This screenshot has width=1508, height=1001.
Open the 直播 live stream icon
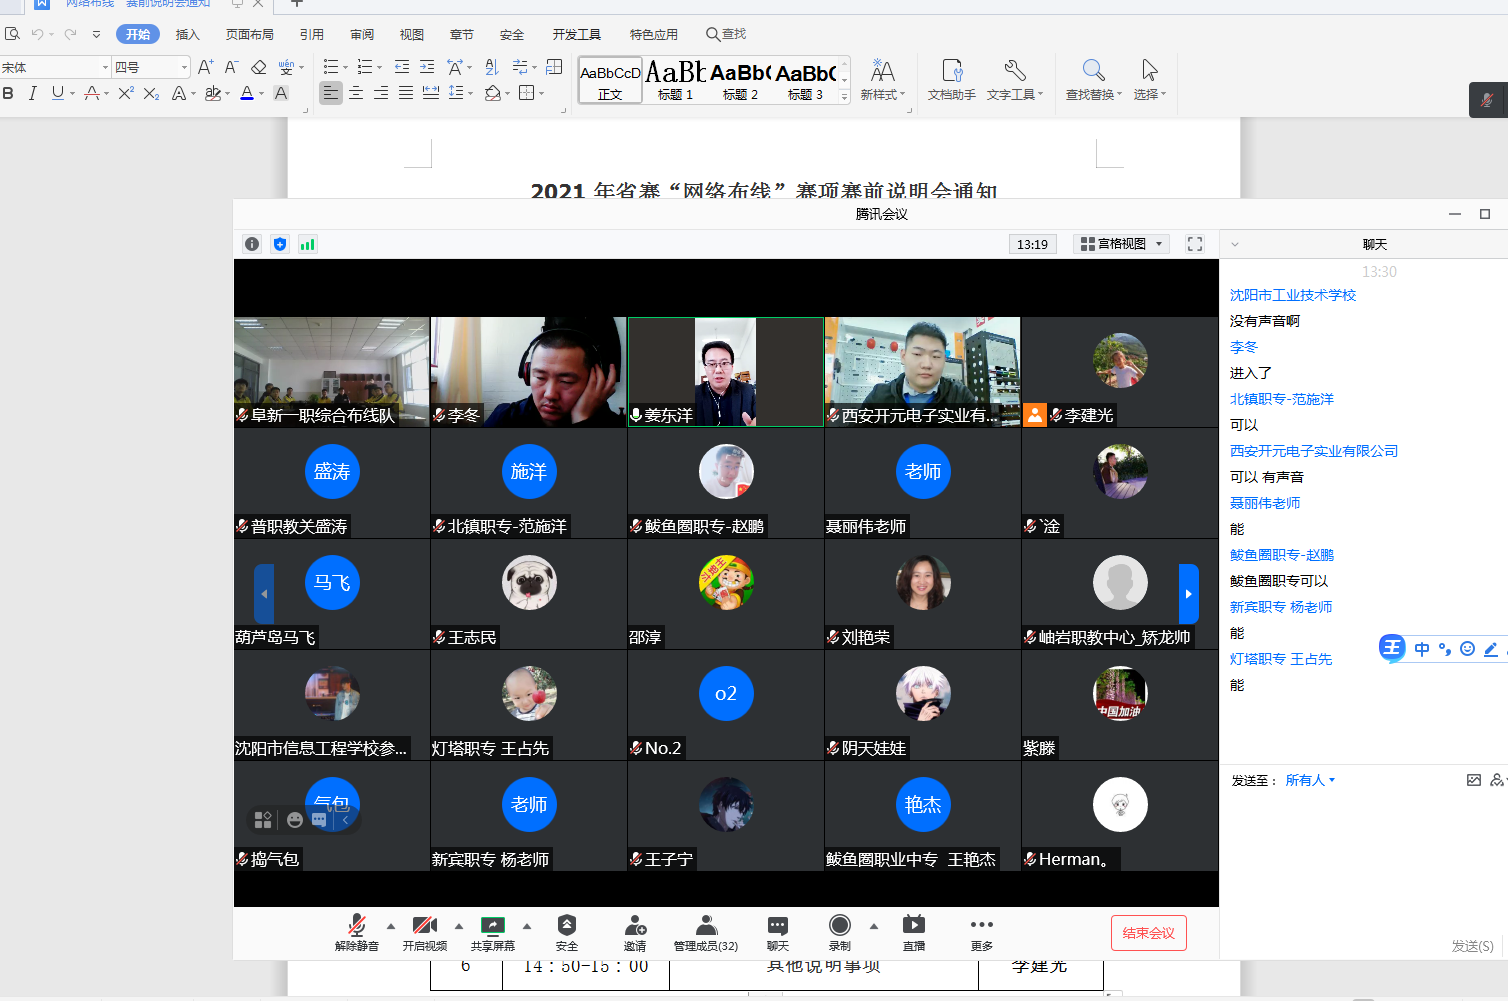coord(914,926)
